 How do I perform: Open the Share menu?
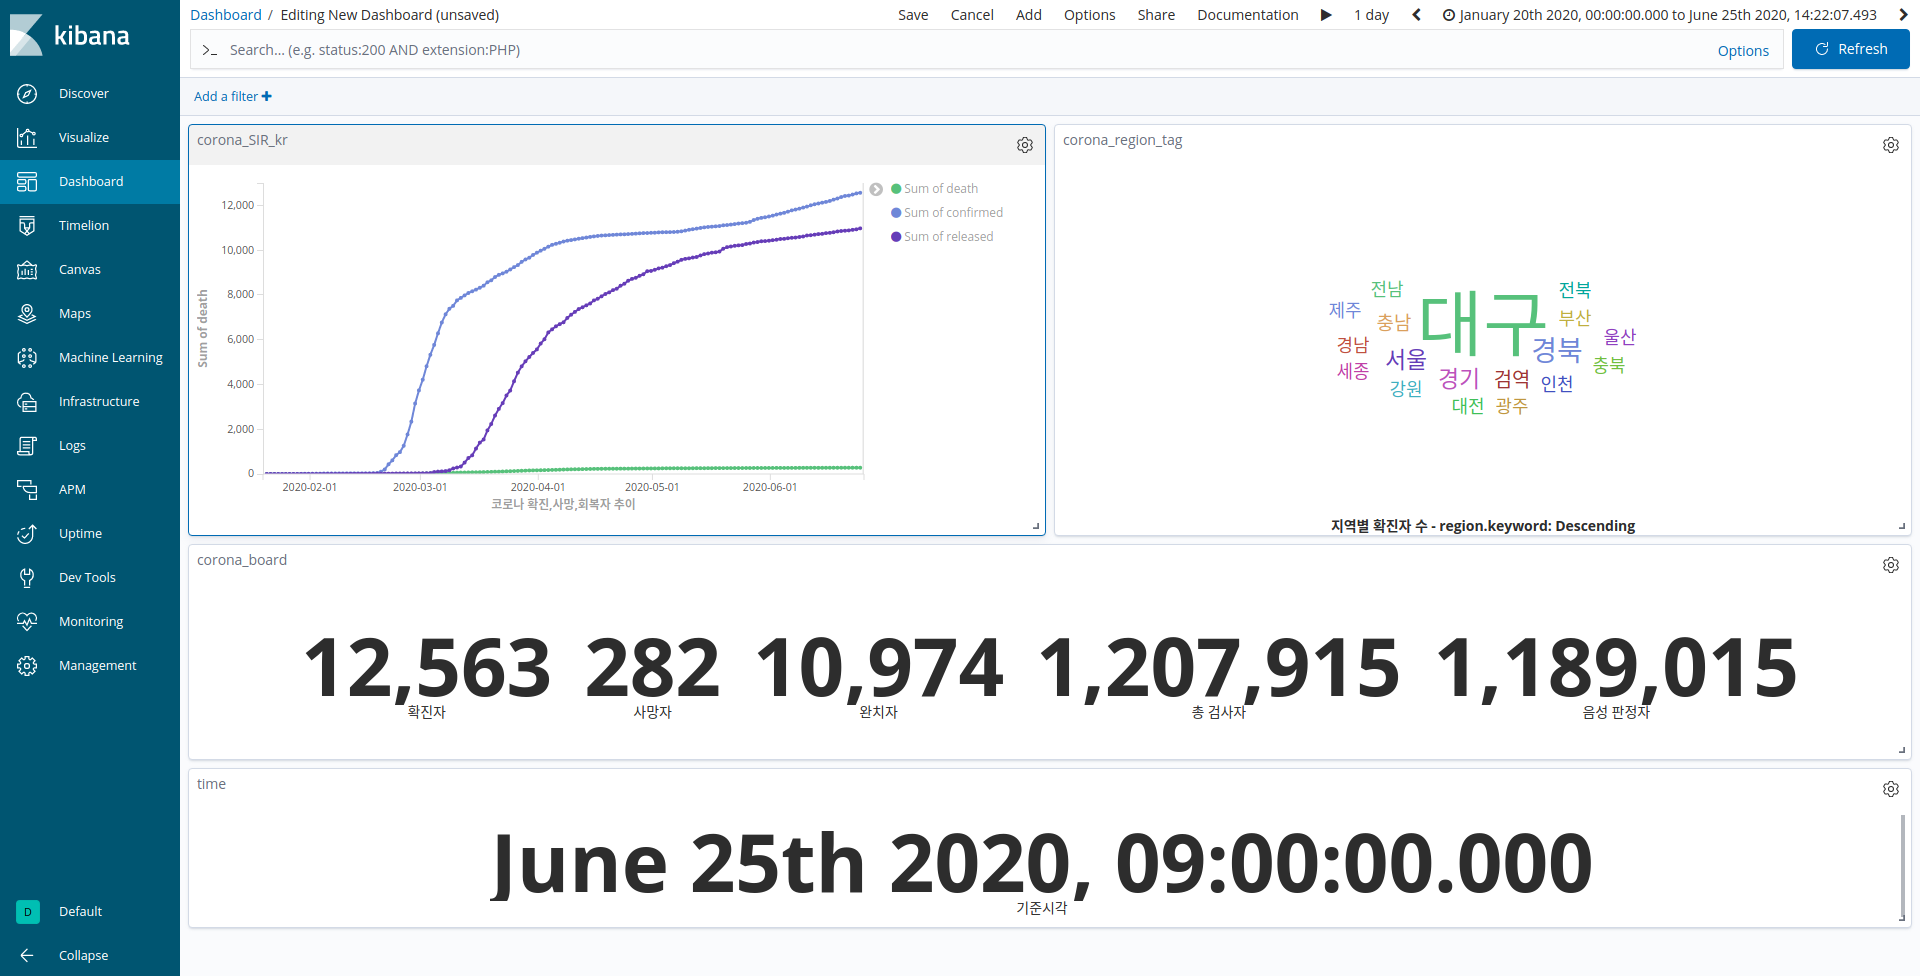1156,15
